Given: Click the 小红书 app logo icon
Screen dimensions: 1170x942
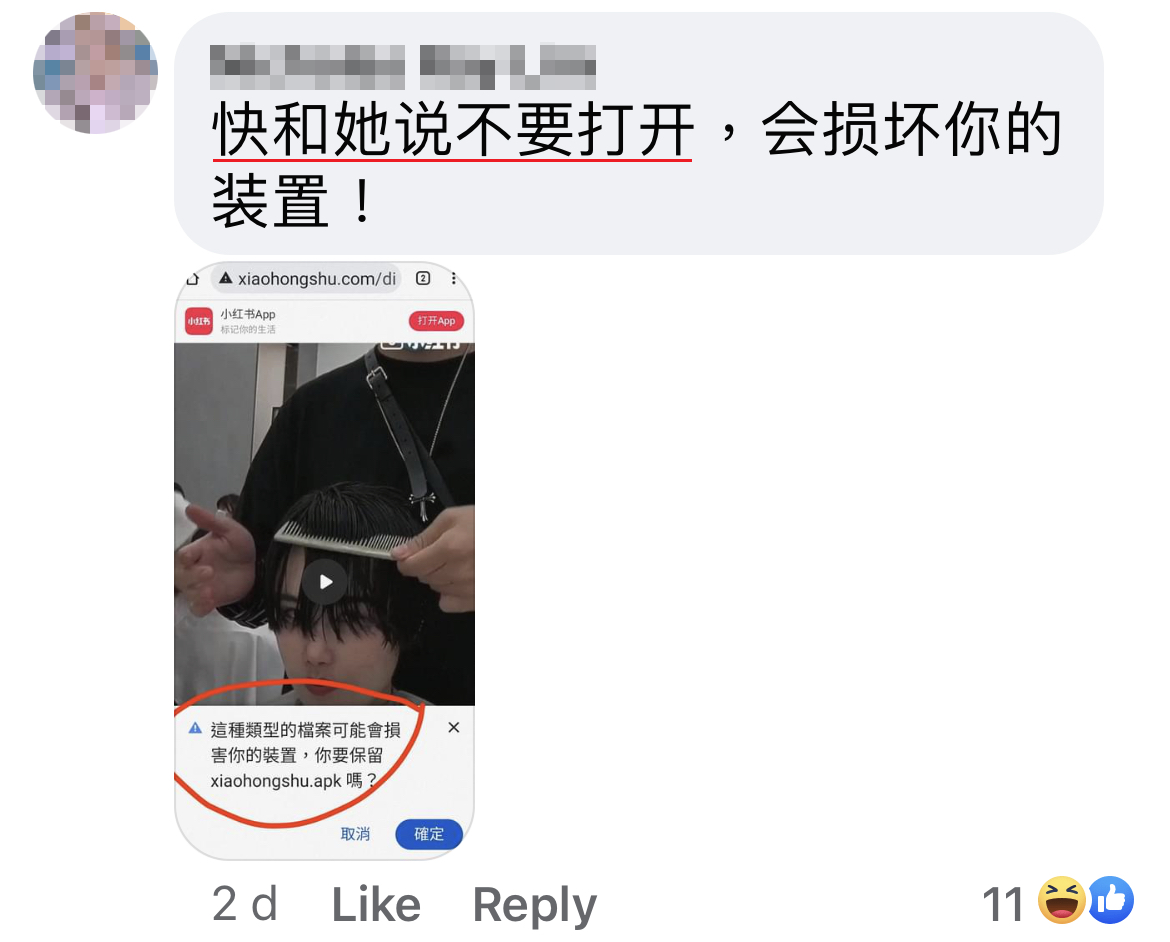Looking at the screenshot, I should coord(198,321).
